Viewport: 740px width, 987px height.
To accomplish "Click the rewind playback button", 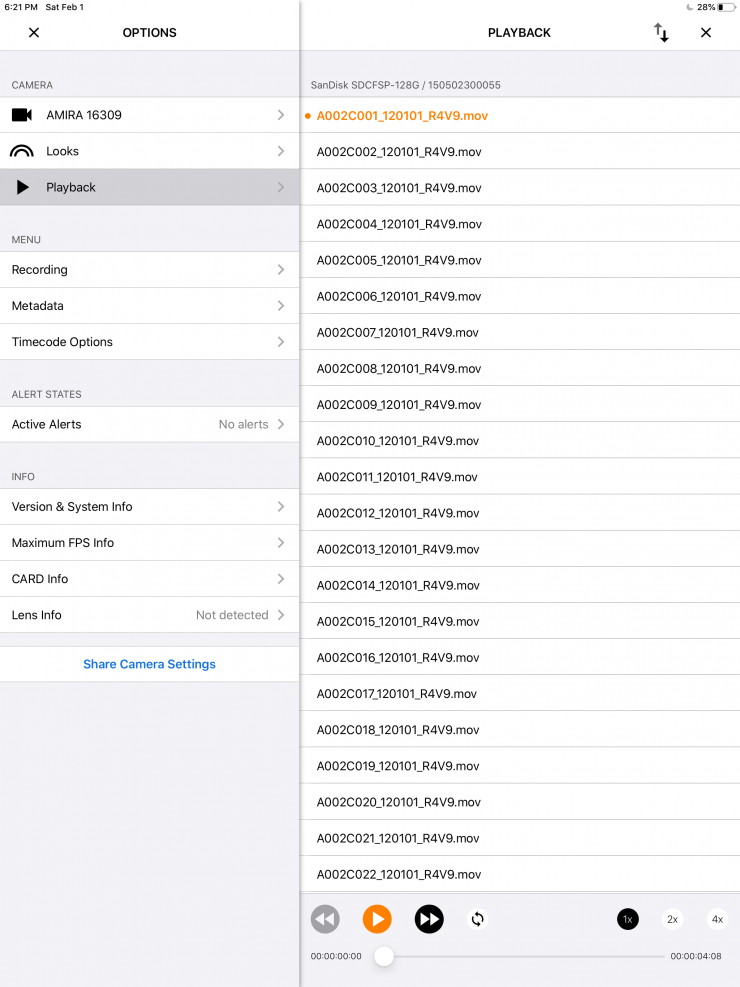I will 325,919.
